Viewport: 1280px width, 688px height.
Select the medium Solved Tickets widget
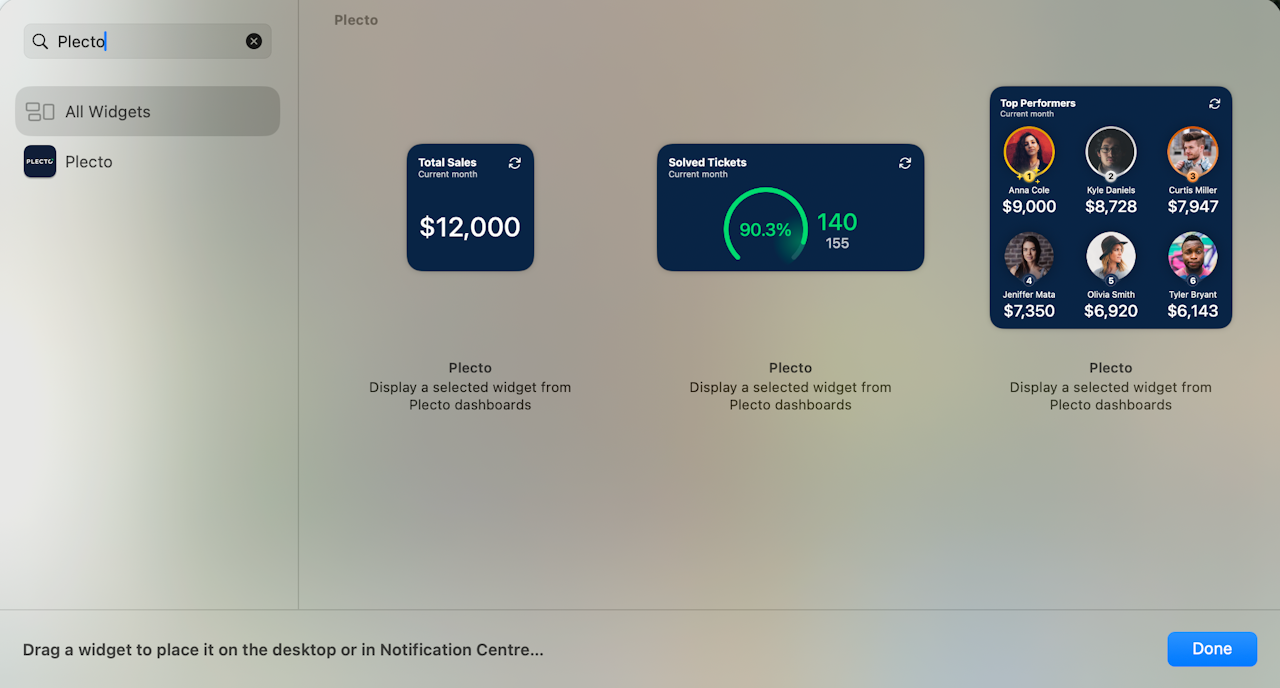790,208
